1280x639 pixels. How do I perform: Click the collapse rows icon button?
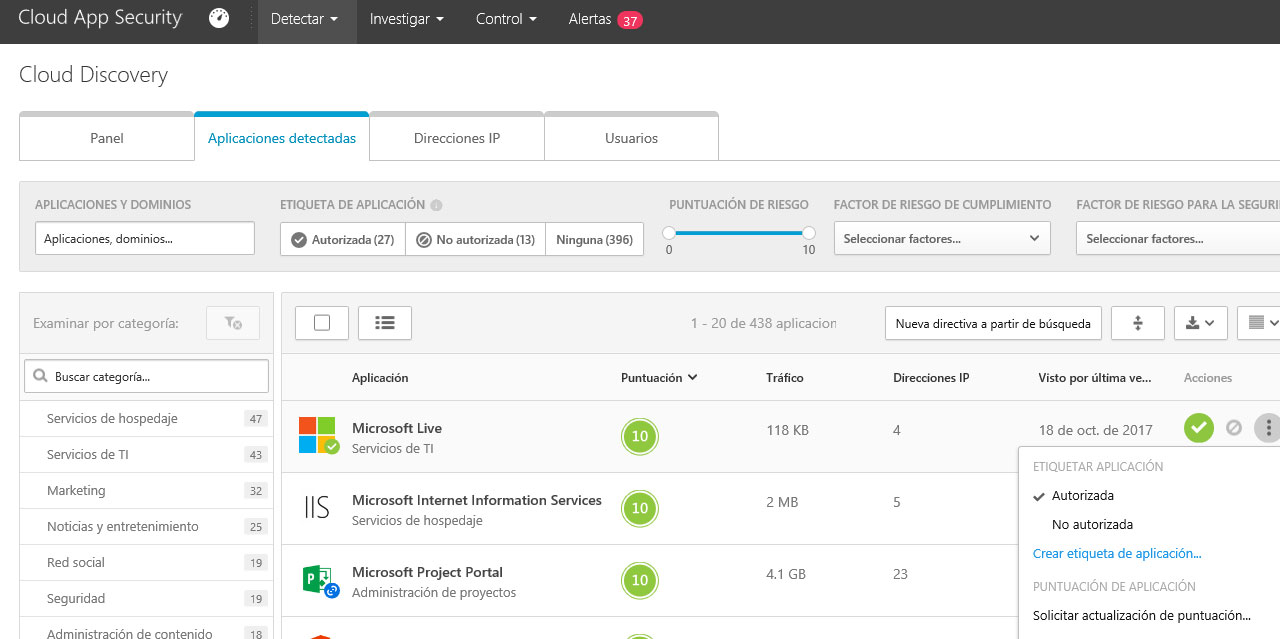1138,323
